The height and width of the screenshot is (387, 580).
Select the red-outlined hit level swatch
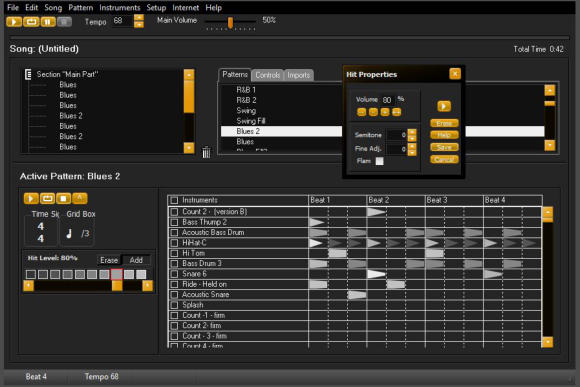[117, 274]
